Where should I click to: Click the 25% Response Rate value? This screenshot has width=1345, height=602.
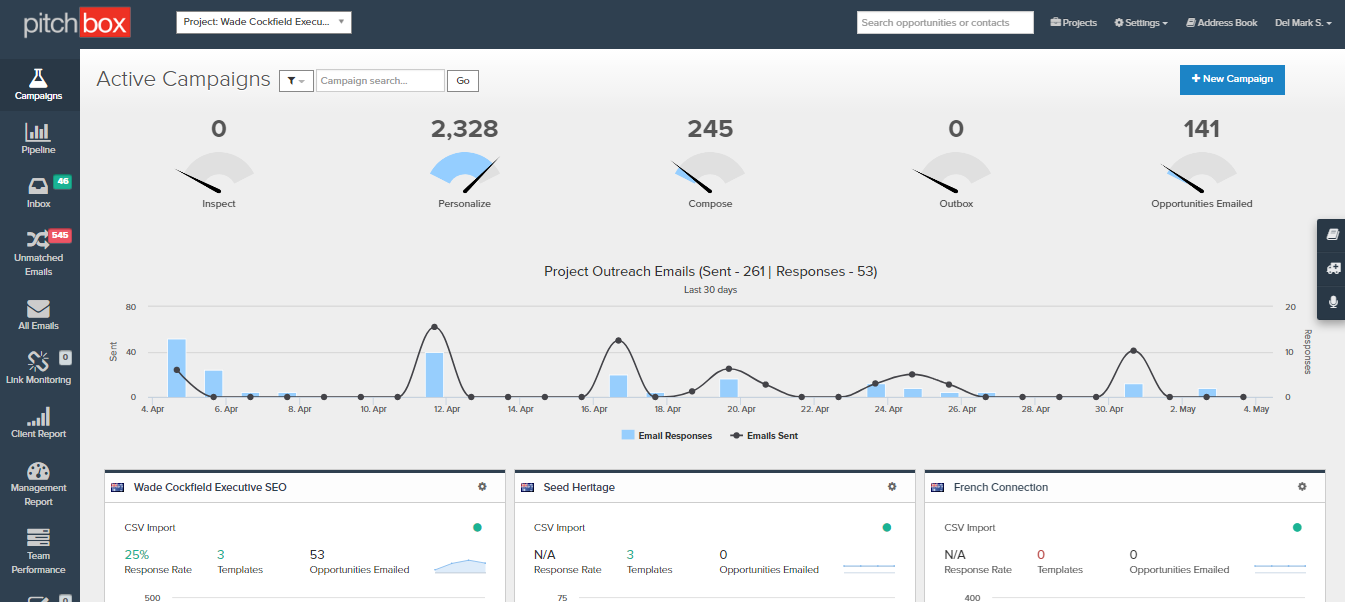pos(135,555)
